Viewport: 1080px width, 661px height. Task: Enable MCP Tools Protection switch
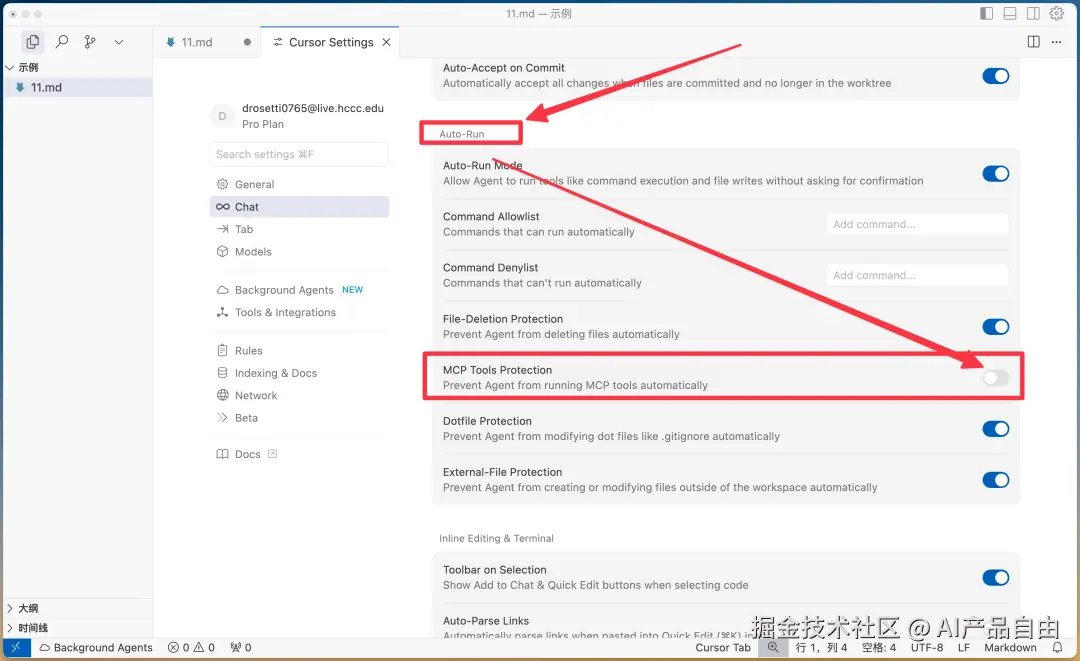point(995,377)
